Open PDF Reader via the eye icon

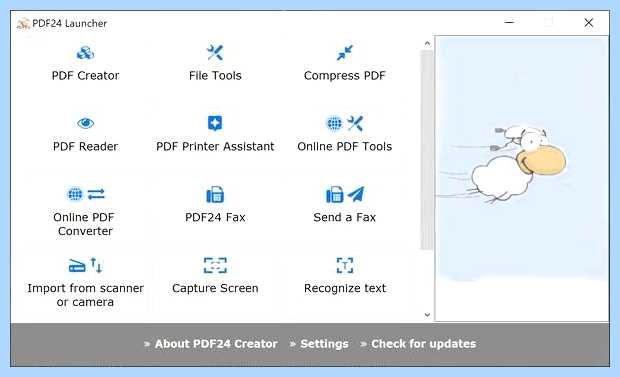tap(85, 123)
